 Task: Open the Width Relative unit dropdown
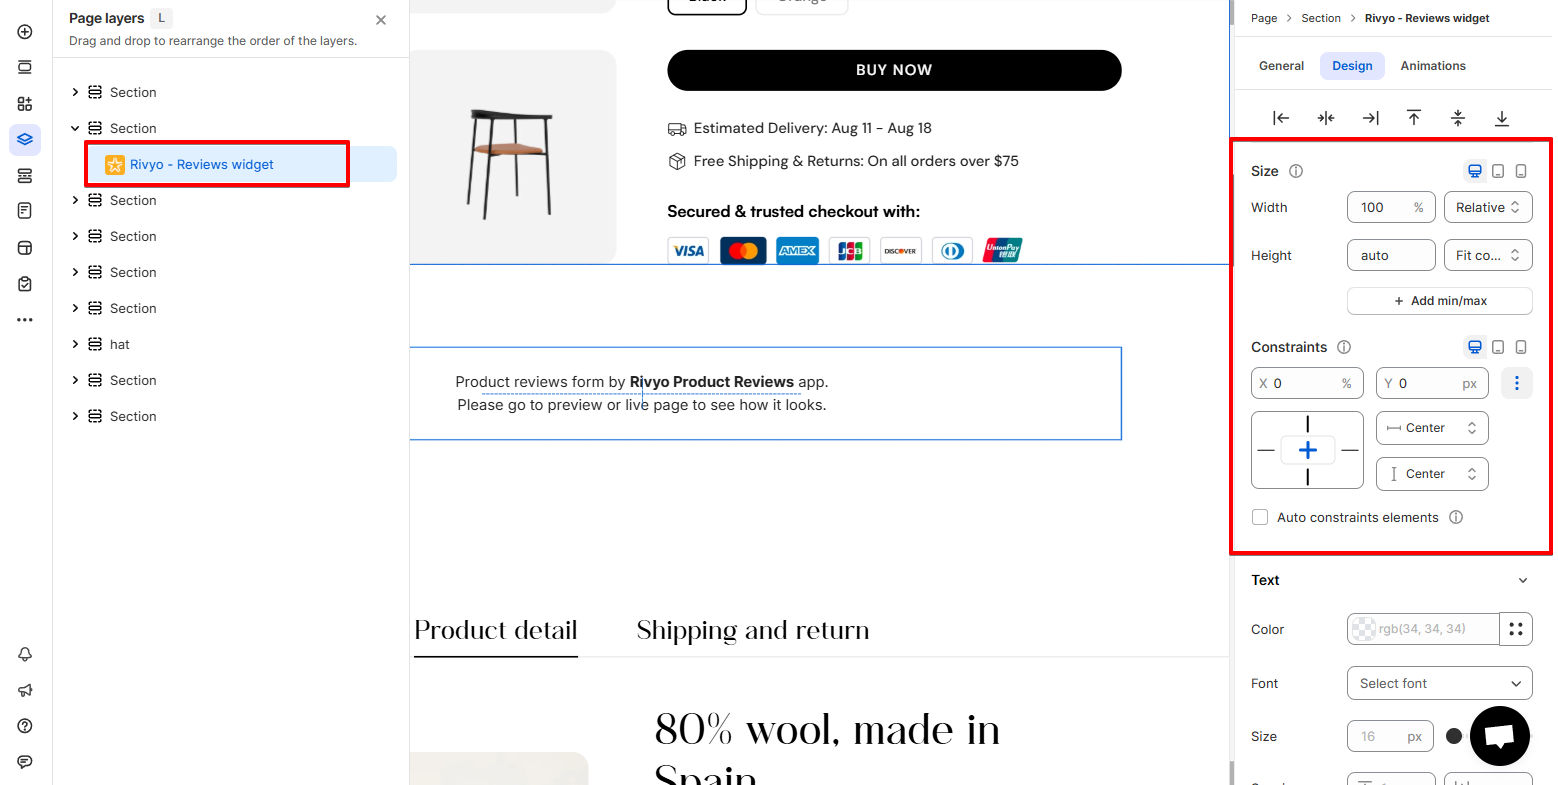[x=1488, y=207]
